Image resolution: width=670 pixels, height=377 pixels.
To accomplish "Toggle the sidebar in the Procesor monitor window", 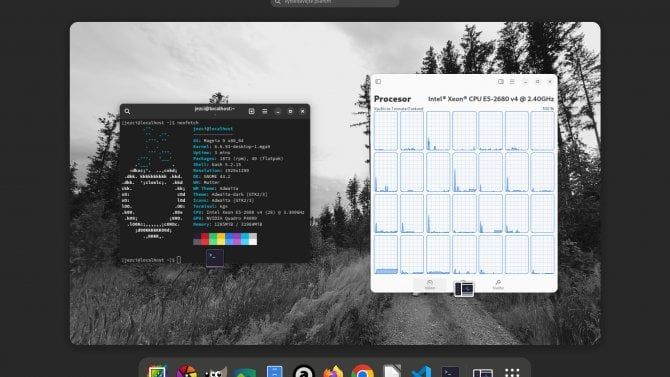I will (x=378, y=82).
